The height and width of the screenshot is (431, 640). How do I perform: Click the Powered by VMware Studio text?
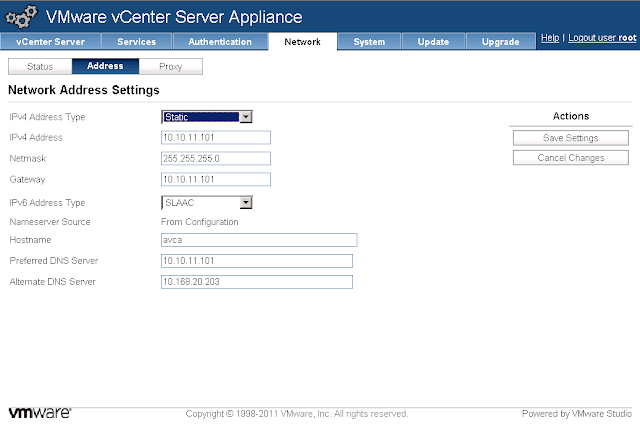[x=577, y=414]
